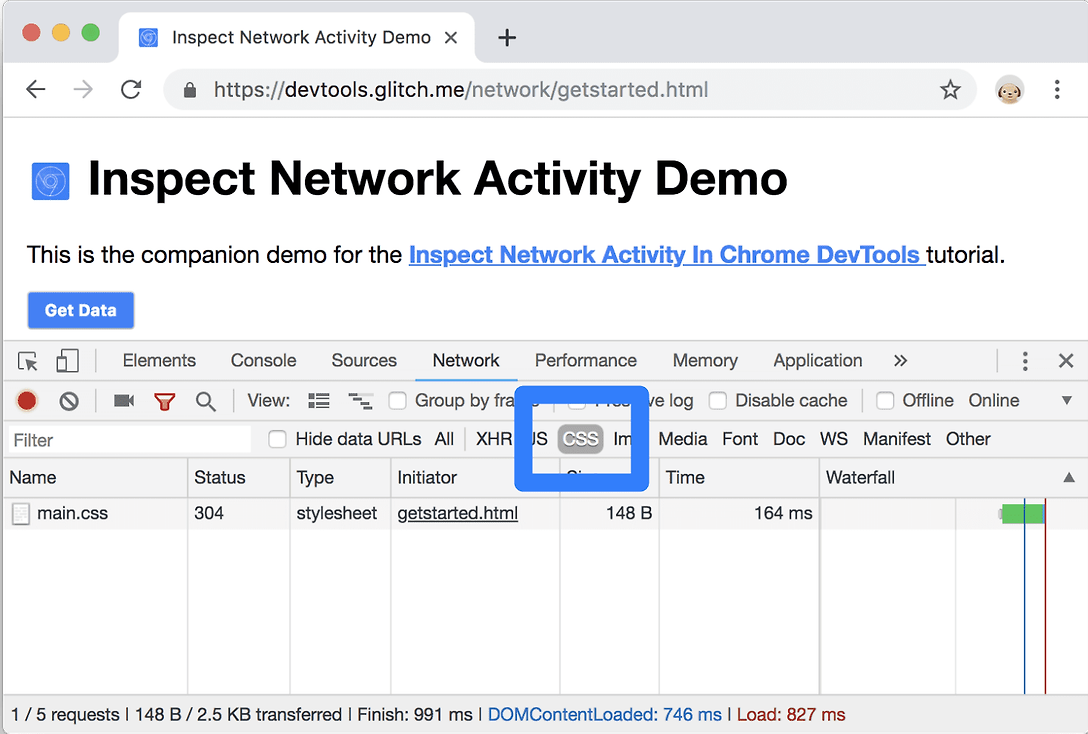Tick the Offline checkbox
This screenshot has height=734, width=1088.
885,401
